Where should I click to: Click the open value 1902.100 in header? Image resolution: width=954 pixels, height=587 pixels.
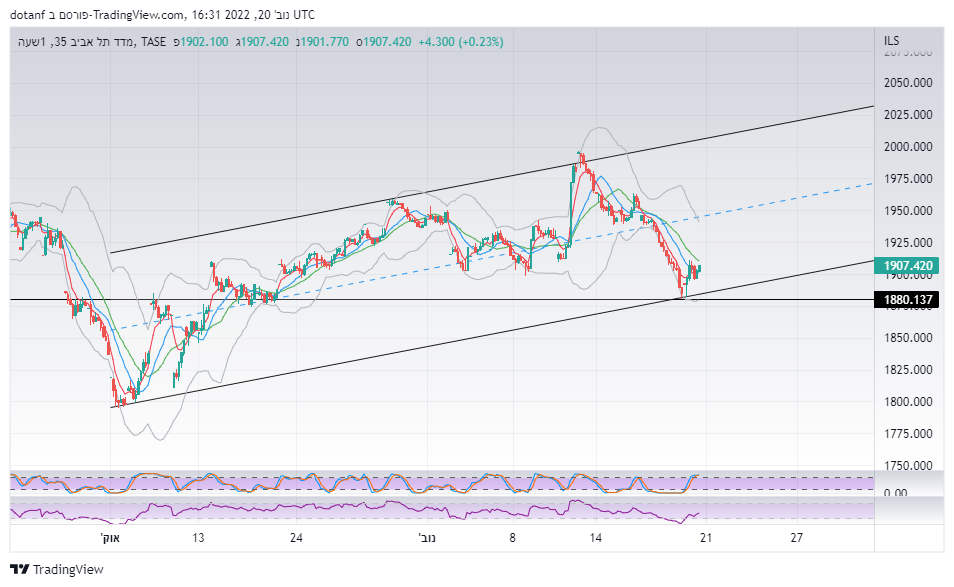coord(204,41)
